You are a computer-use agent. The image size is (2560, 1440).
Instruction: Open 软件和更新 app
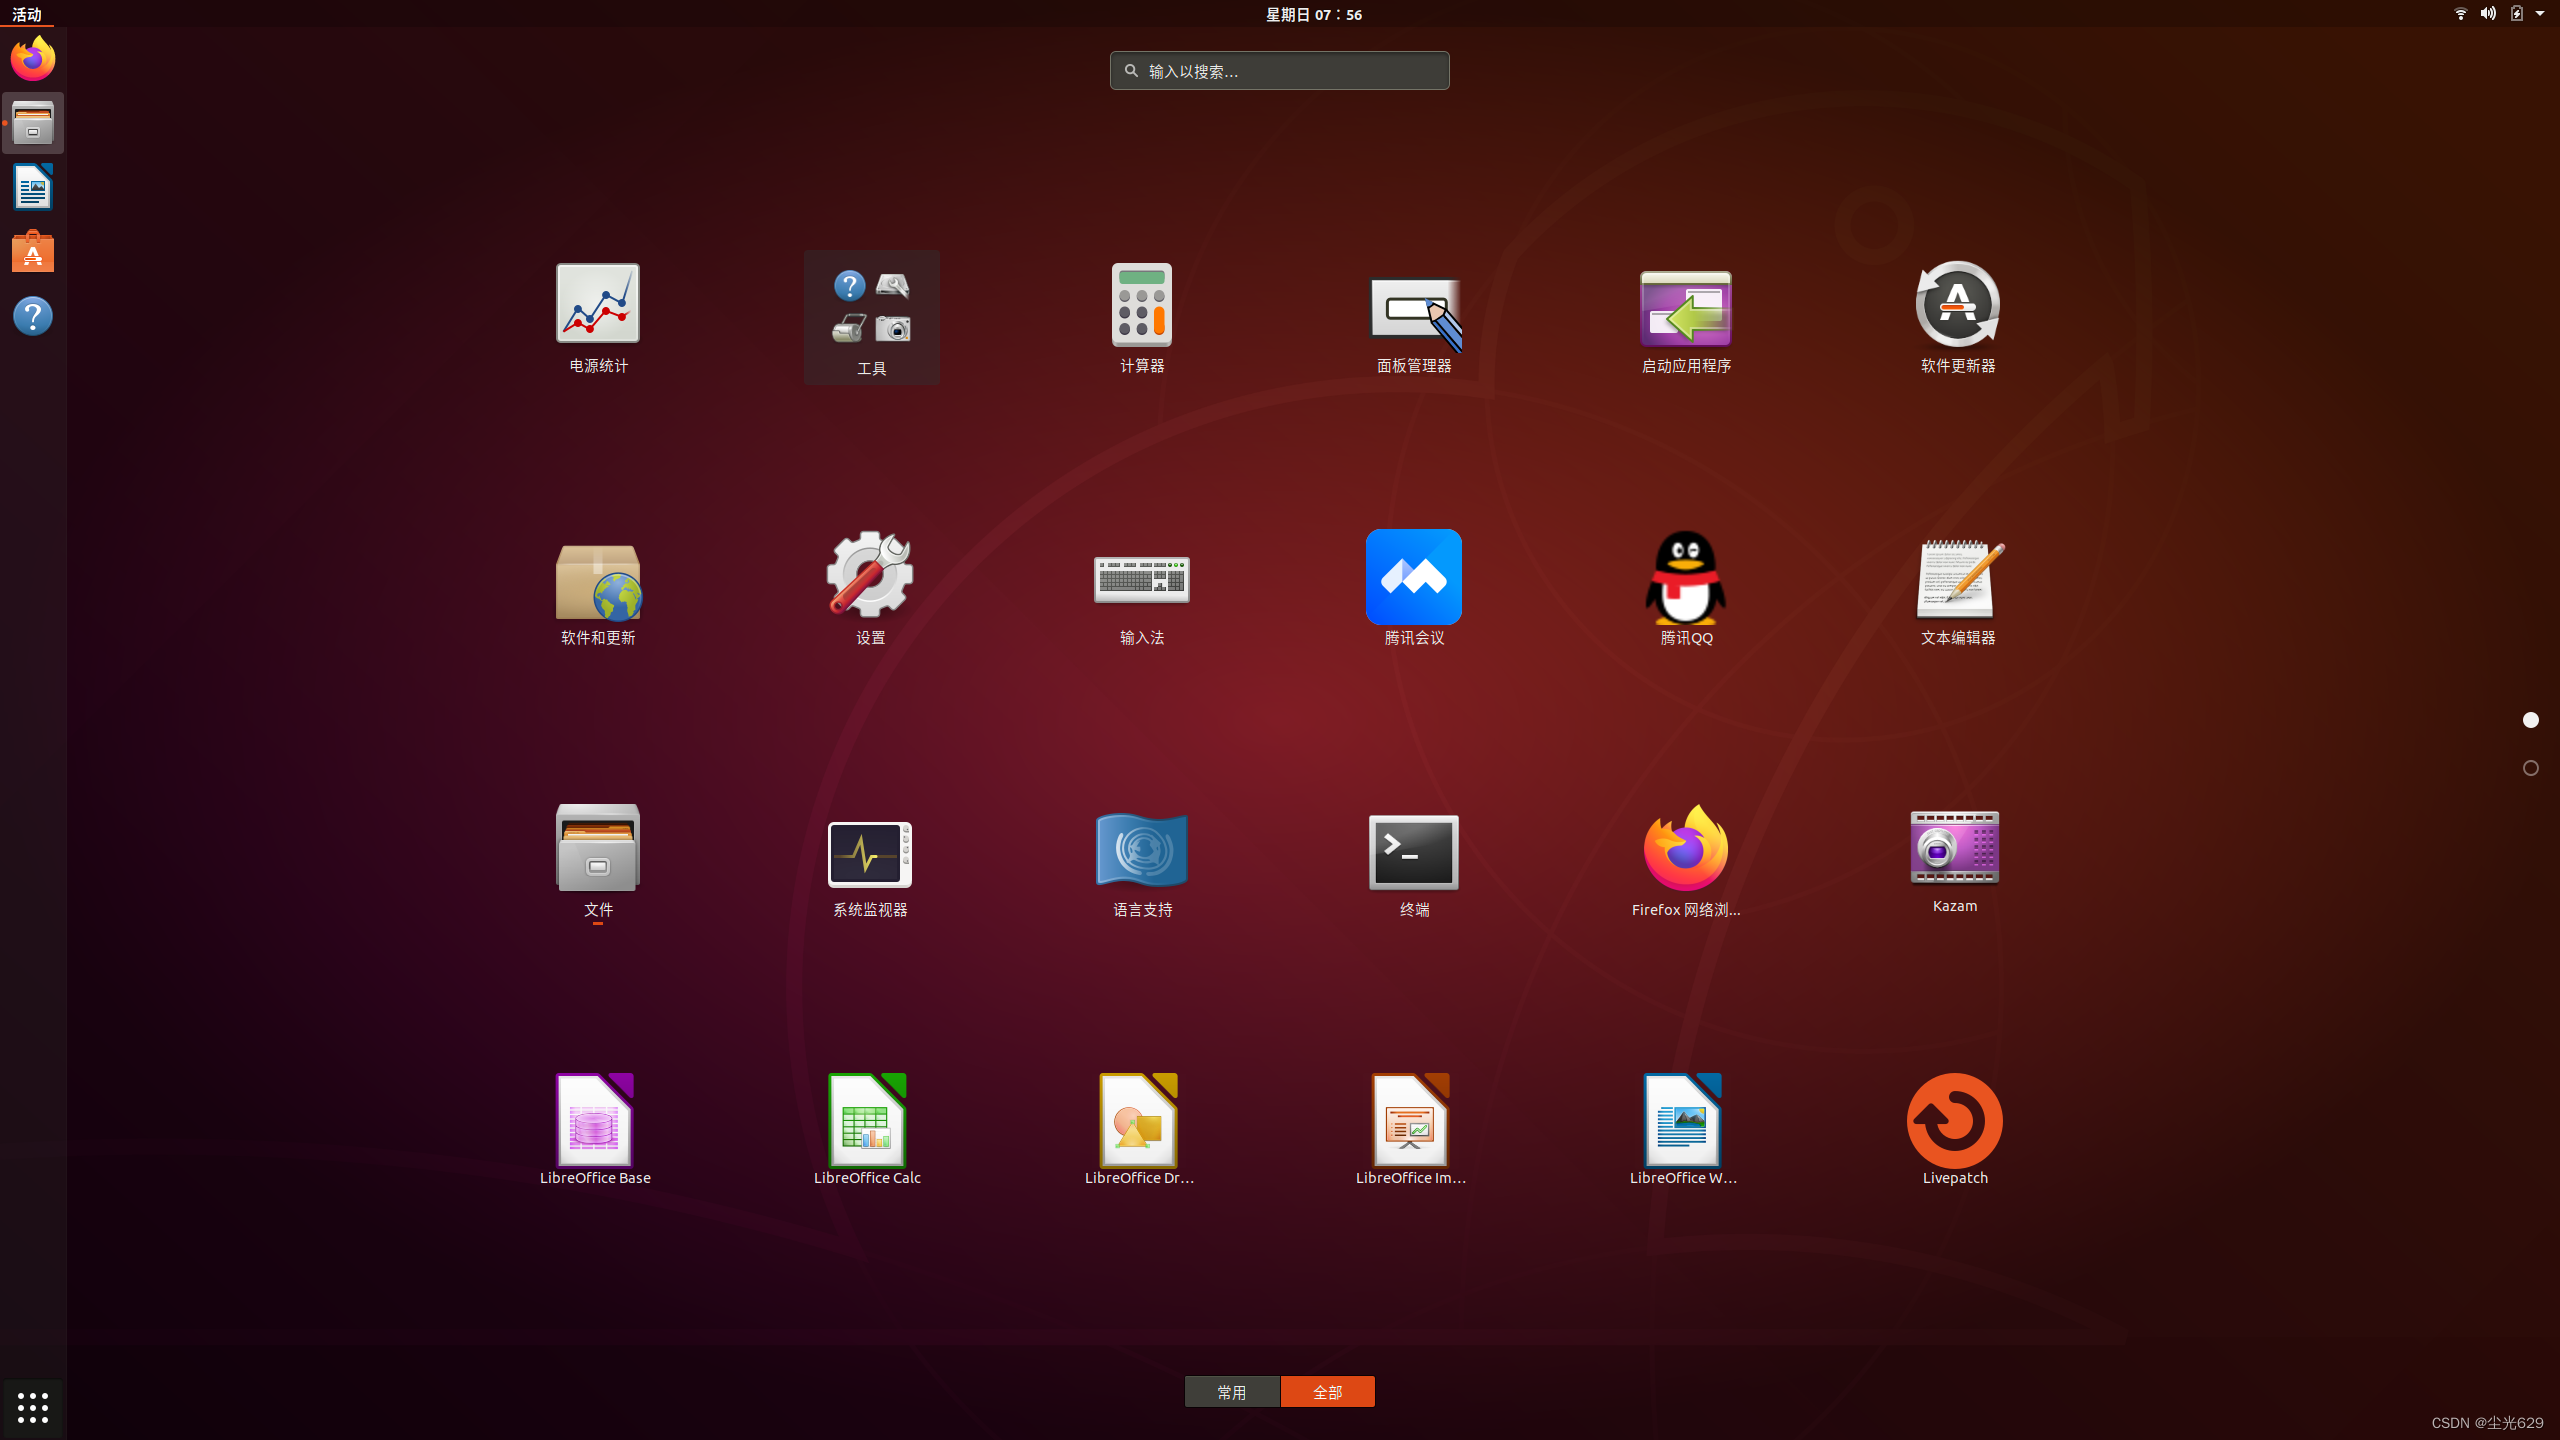click(598, 590)
